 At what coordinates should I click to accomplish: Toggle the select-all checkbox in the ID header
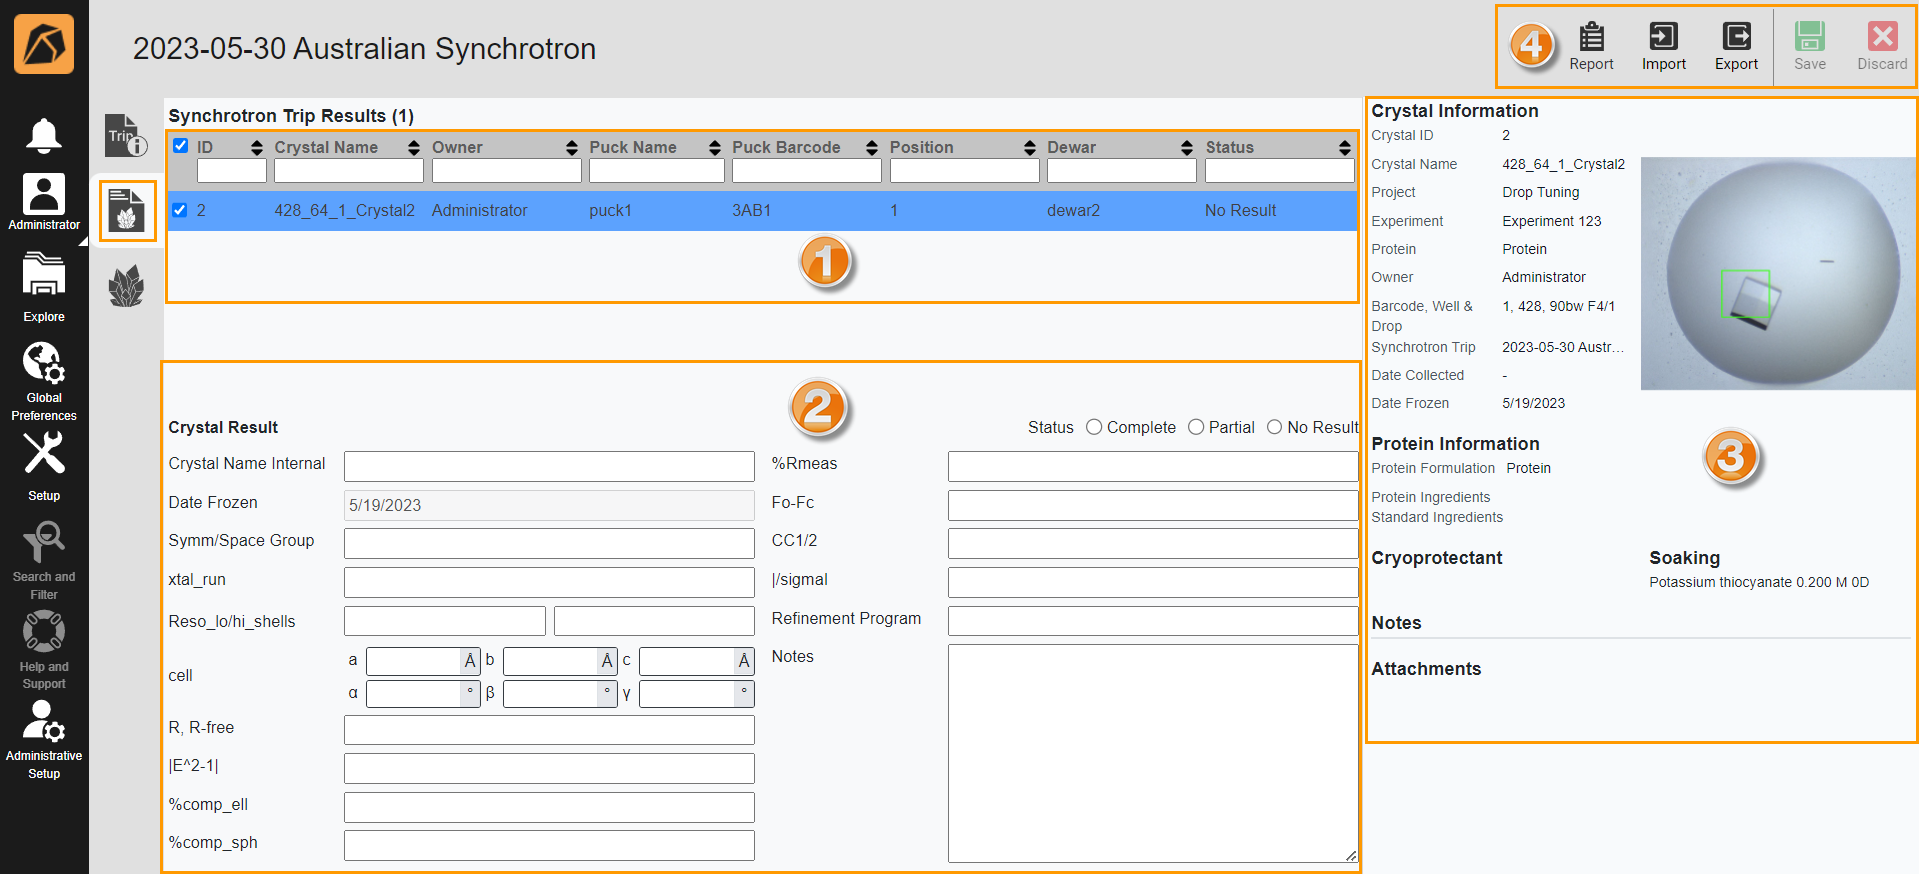click(x=180, y=146)
